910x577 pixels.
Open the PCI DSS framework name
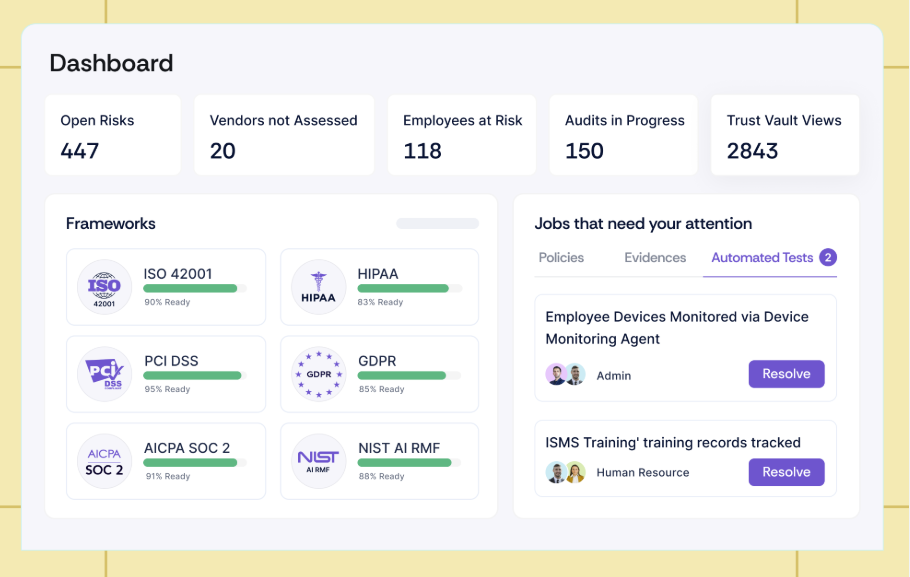tap(171, 361)
